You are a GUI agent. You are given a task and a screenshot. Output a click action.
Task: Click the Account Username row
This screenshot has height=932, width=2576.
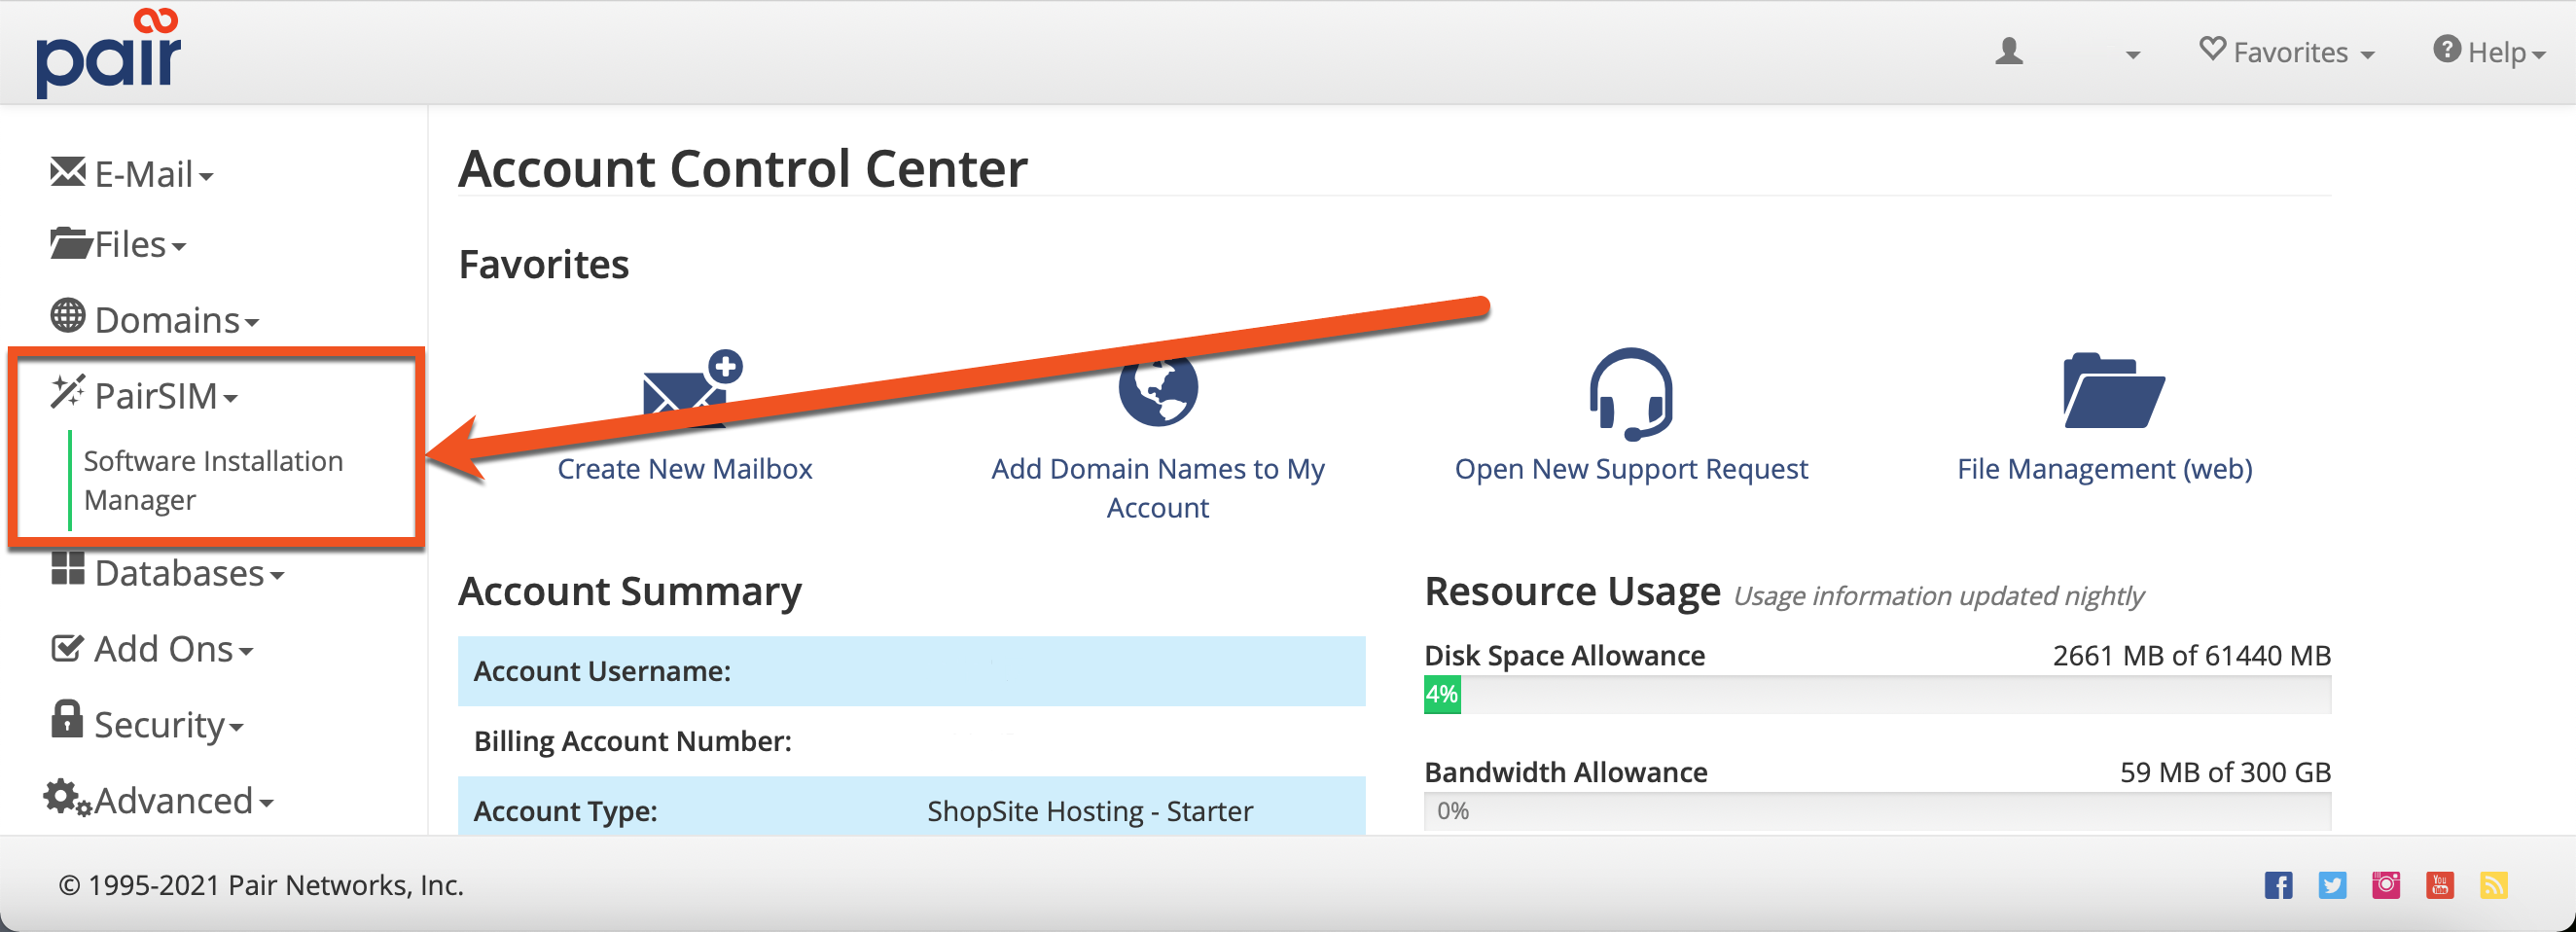(911, 671)
